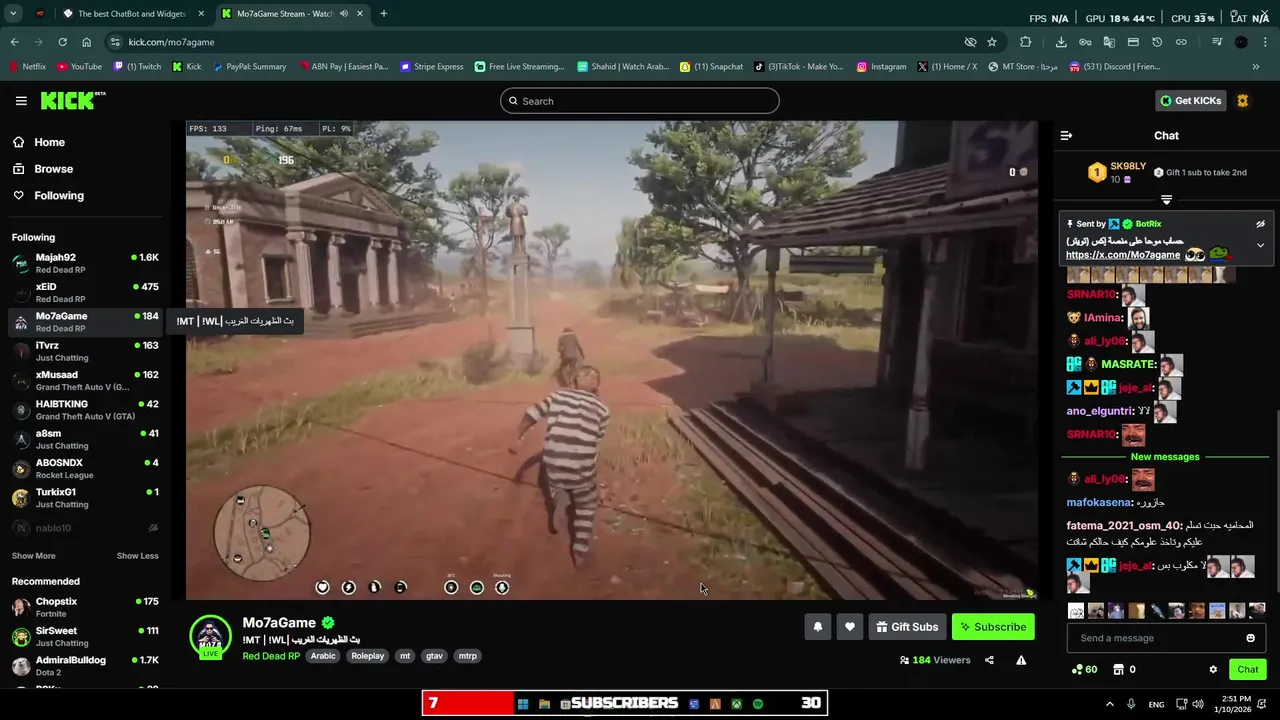Open the Chrome three-dot menu

[x=1265, y=42]
